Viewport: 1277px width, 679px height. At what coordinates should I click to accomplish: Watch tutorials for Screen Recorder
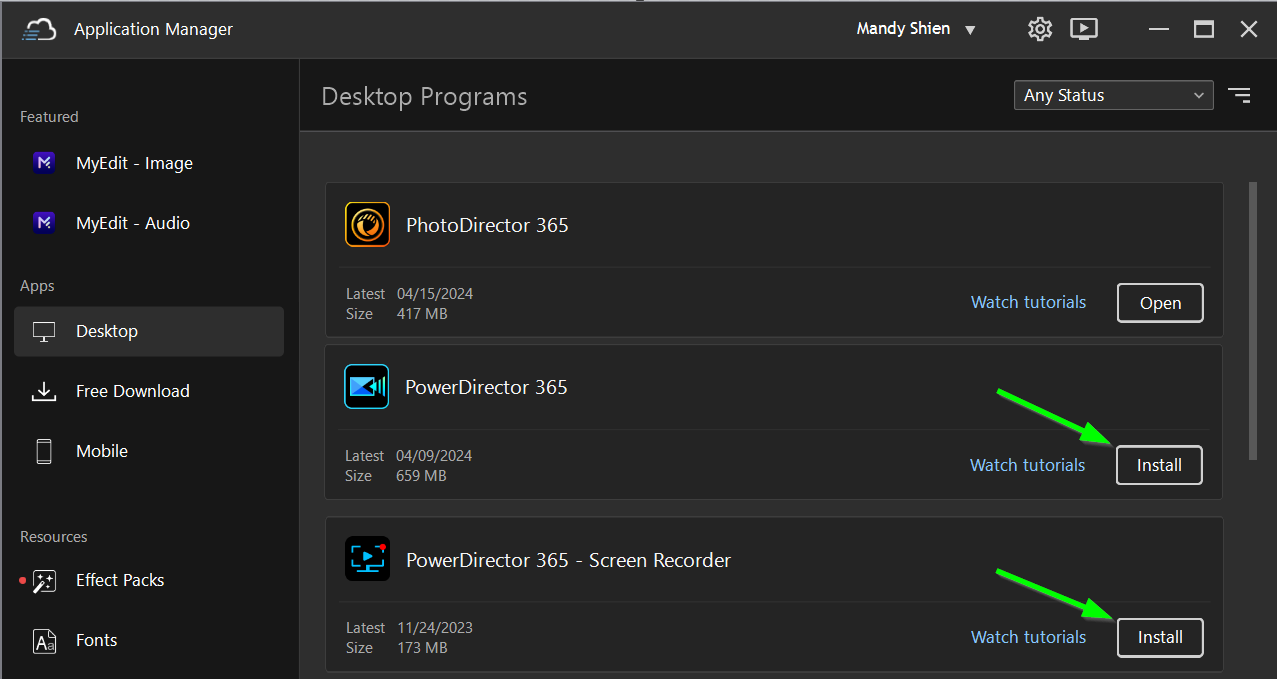pos(1028,637)
